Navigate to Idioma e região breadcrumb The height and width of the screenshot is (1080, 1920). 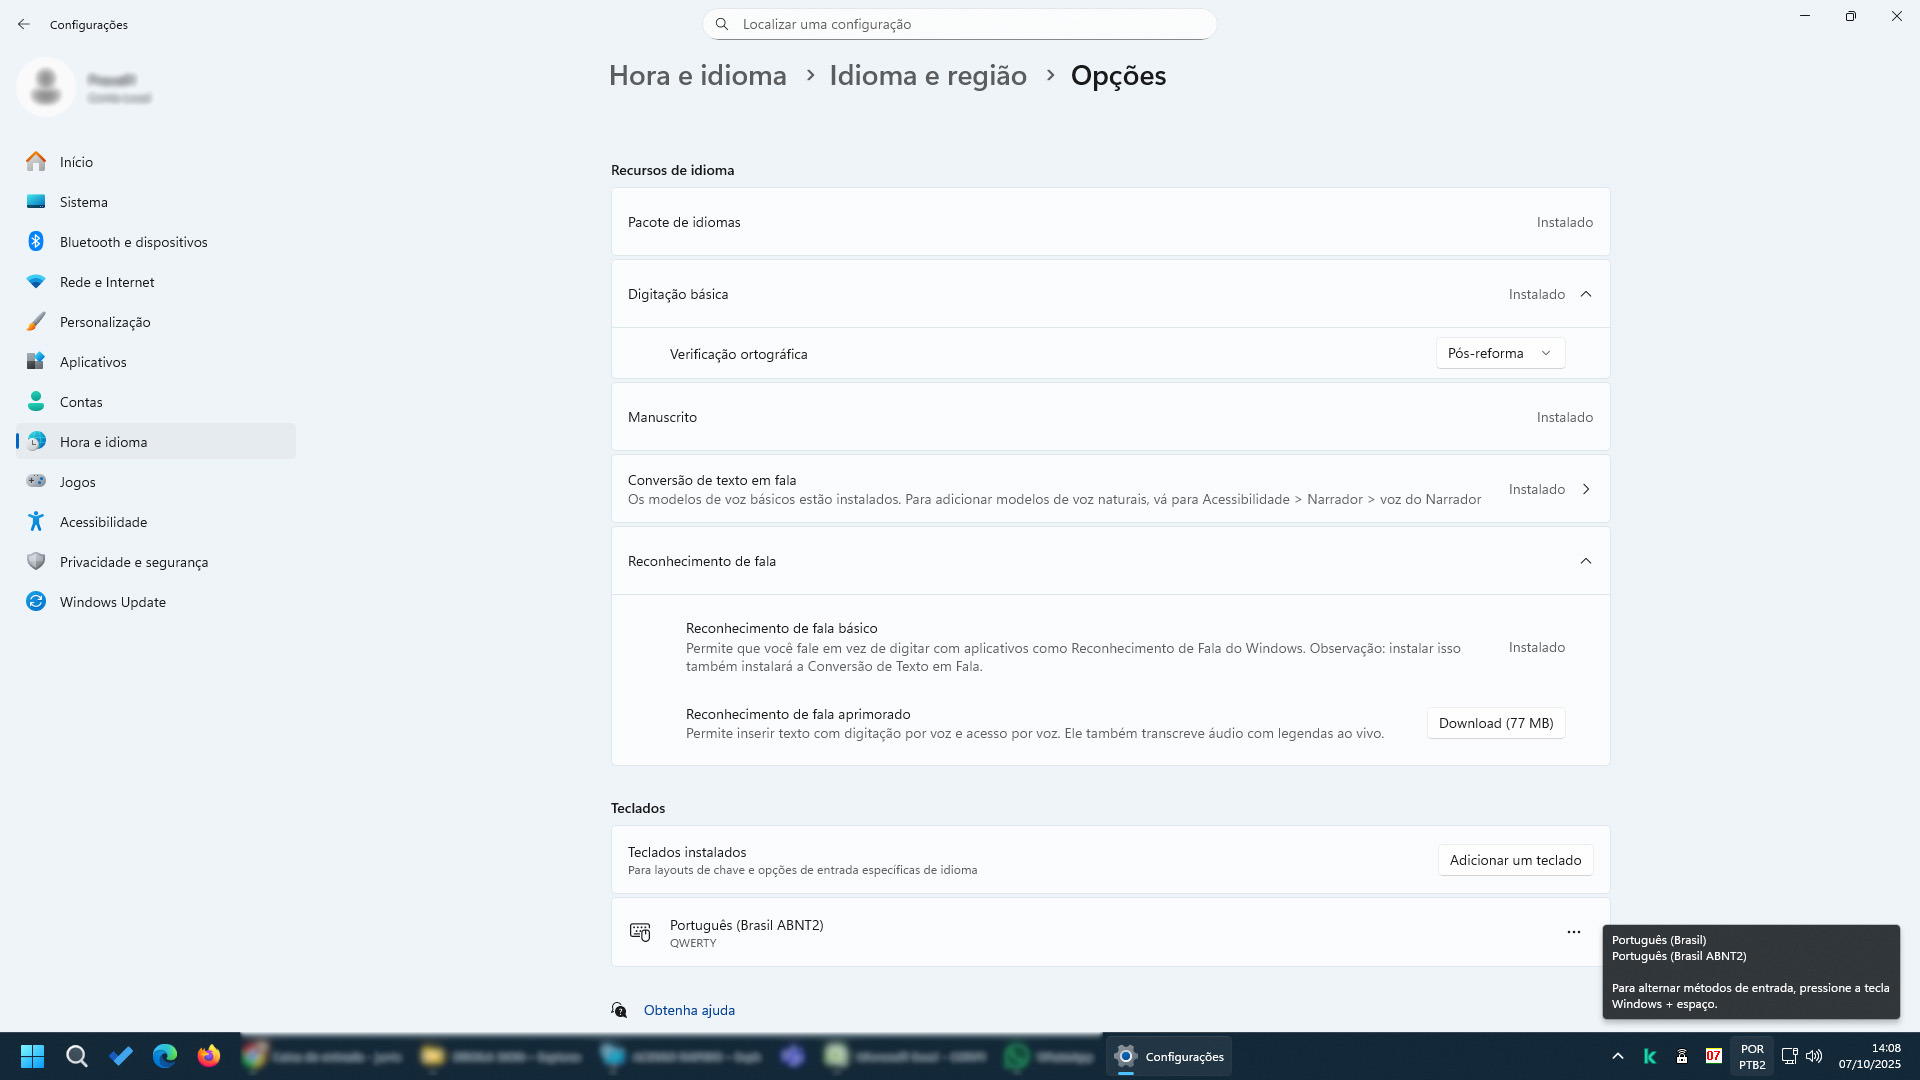928,76
